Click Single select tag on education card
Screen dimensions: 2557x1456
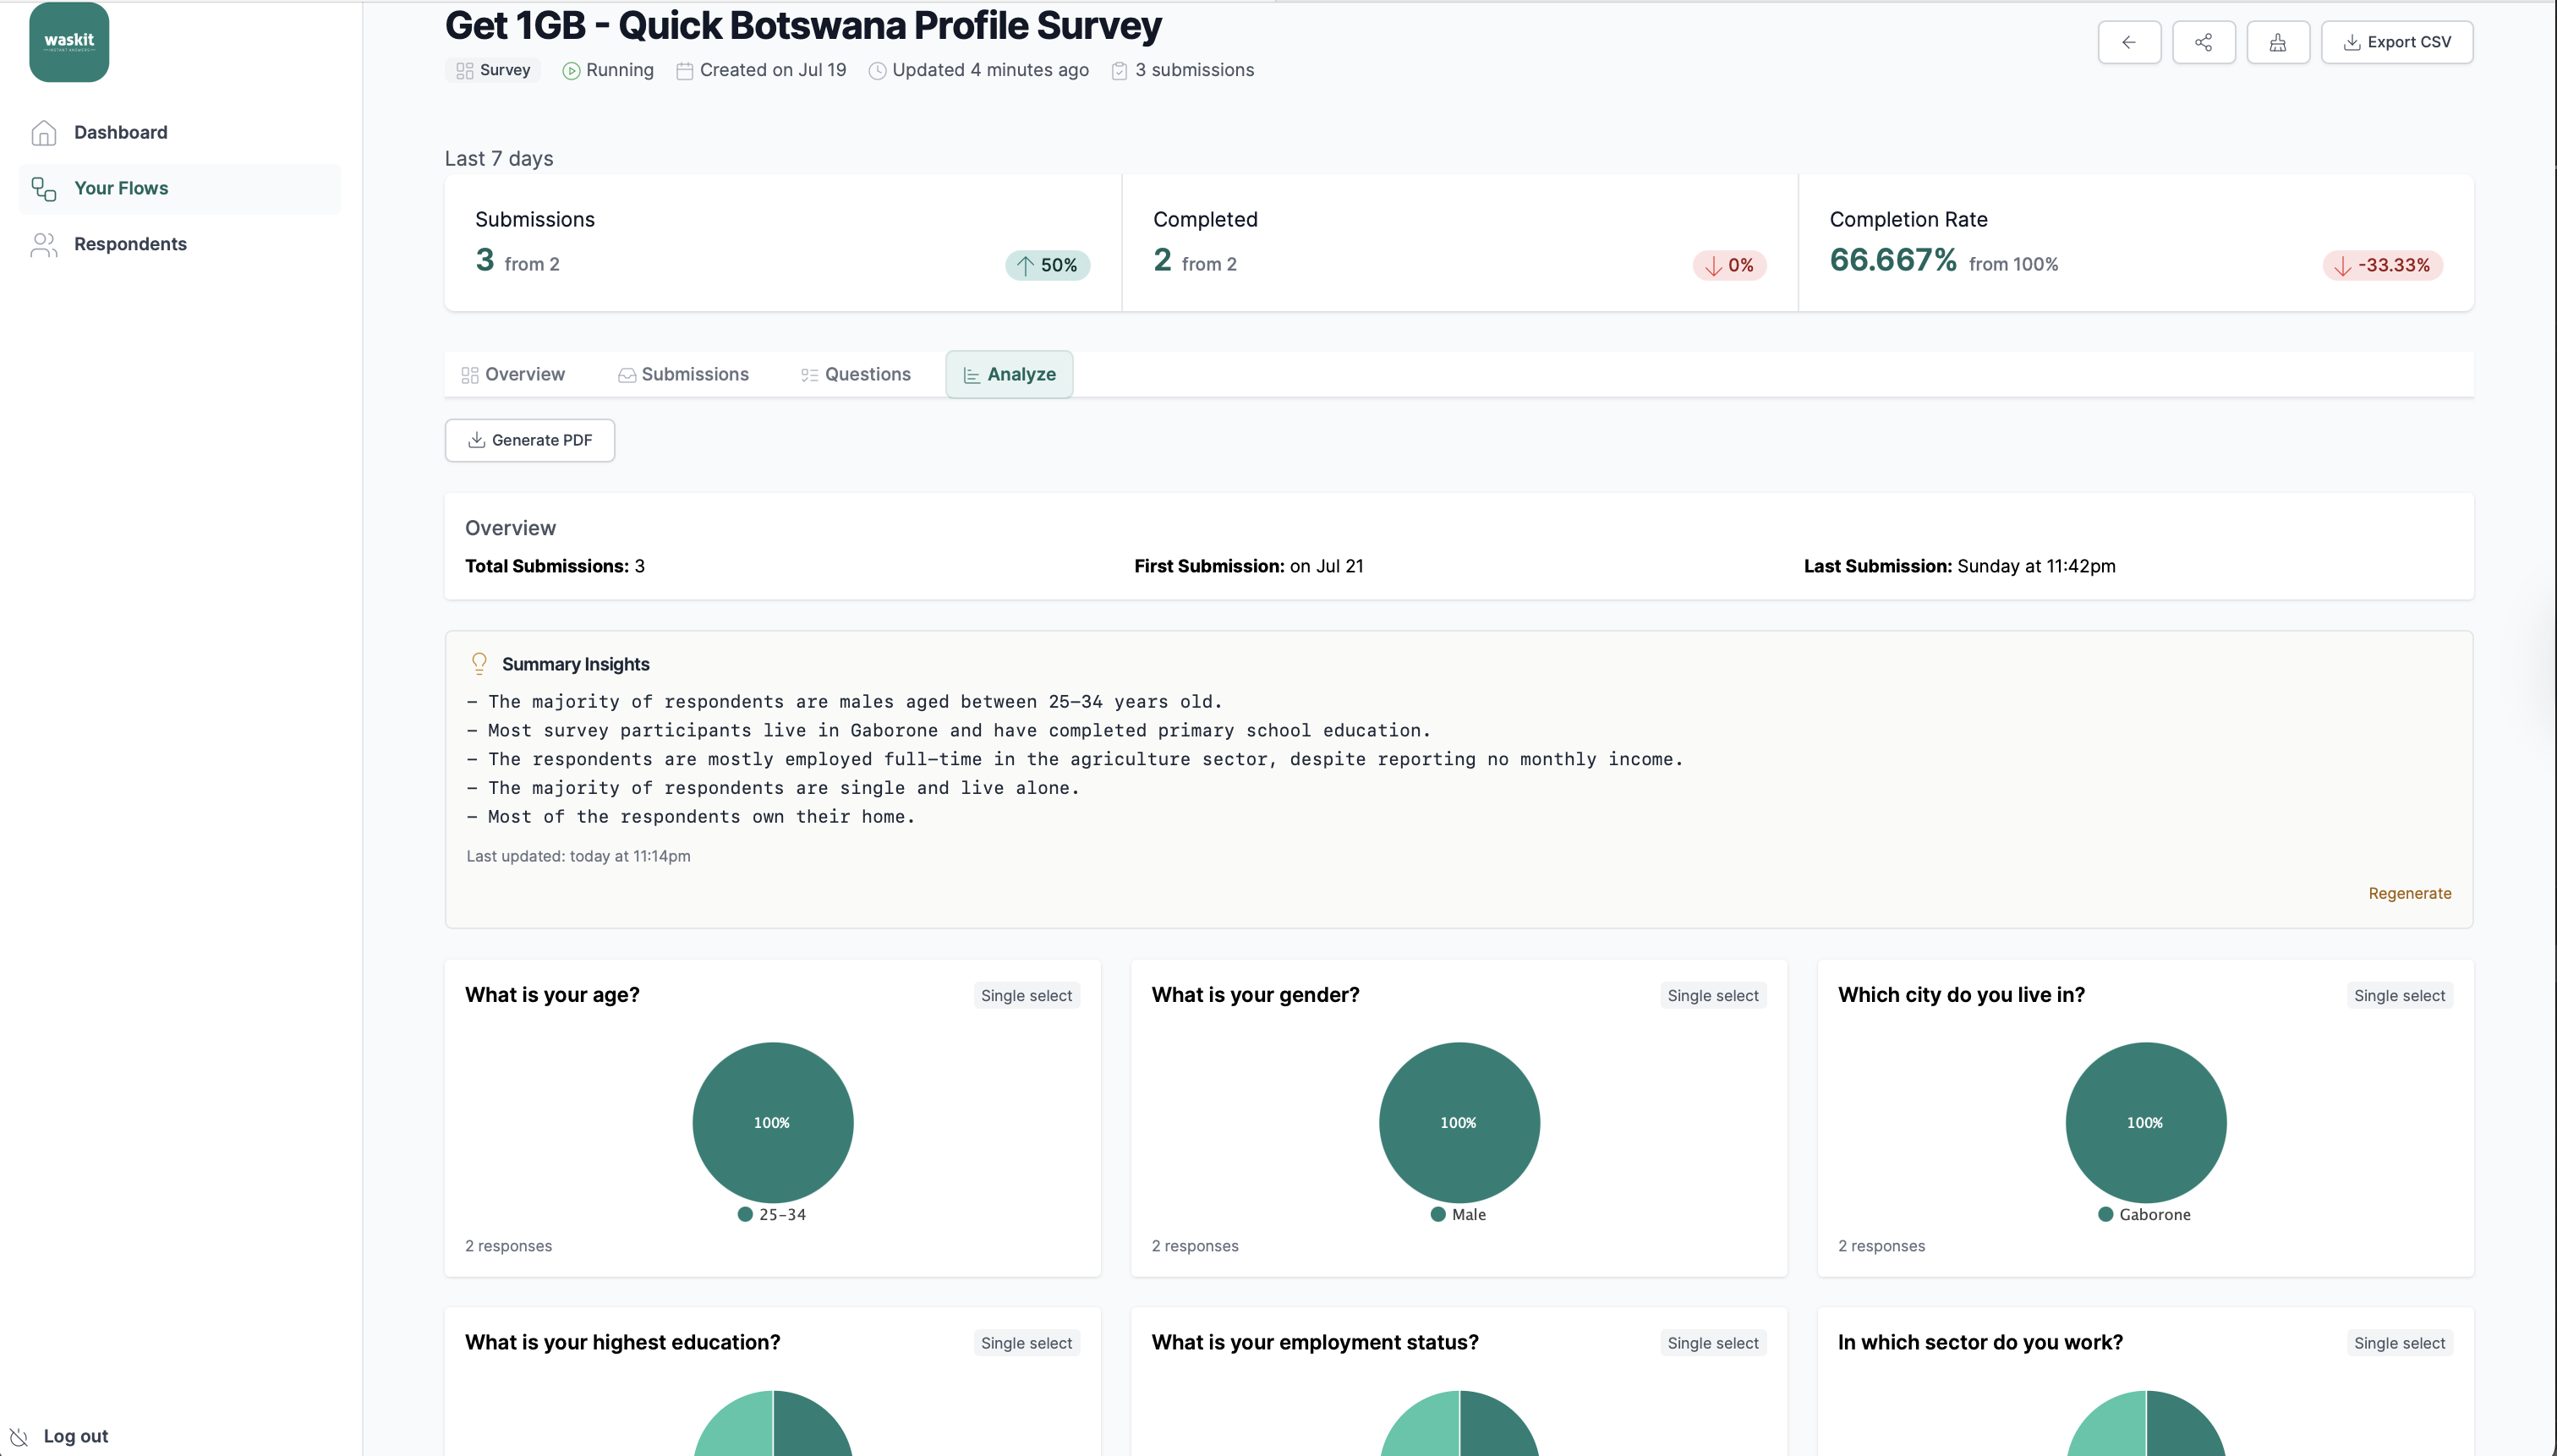pos(1026,1343)
